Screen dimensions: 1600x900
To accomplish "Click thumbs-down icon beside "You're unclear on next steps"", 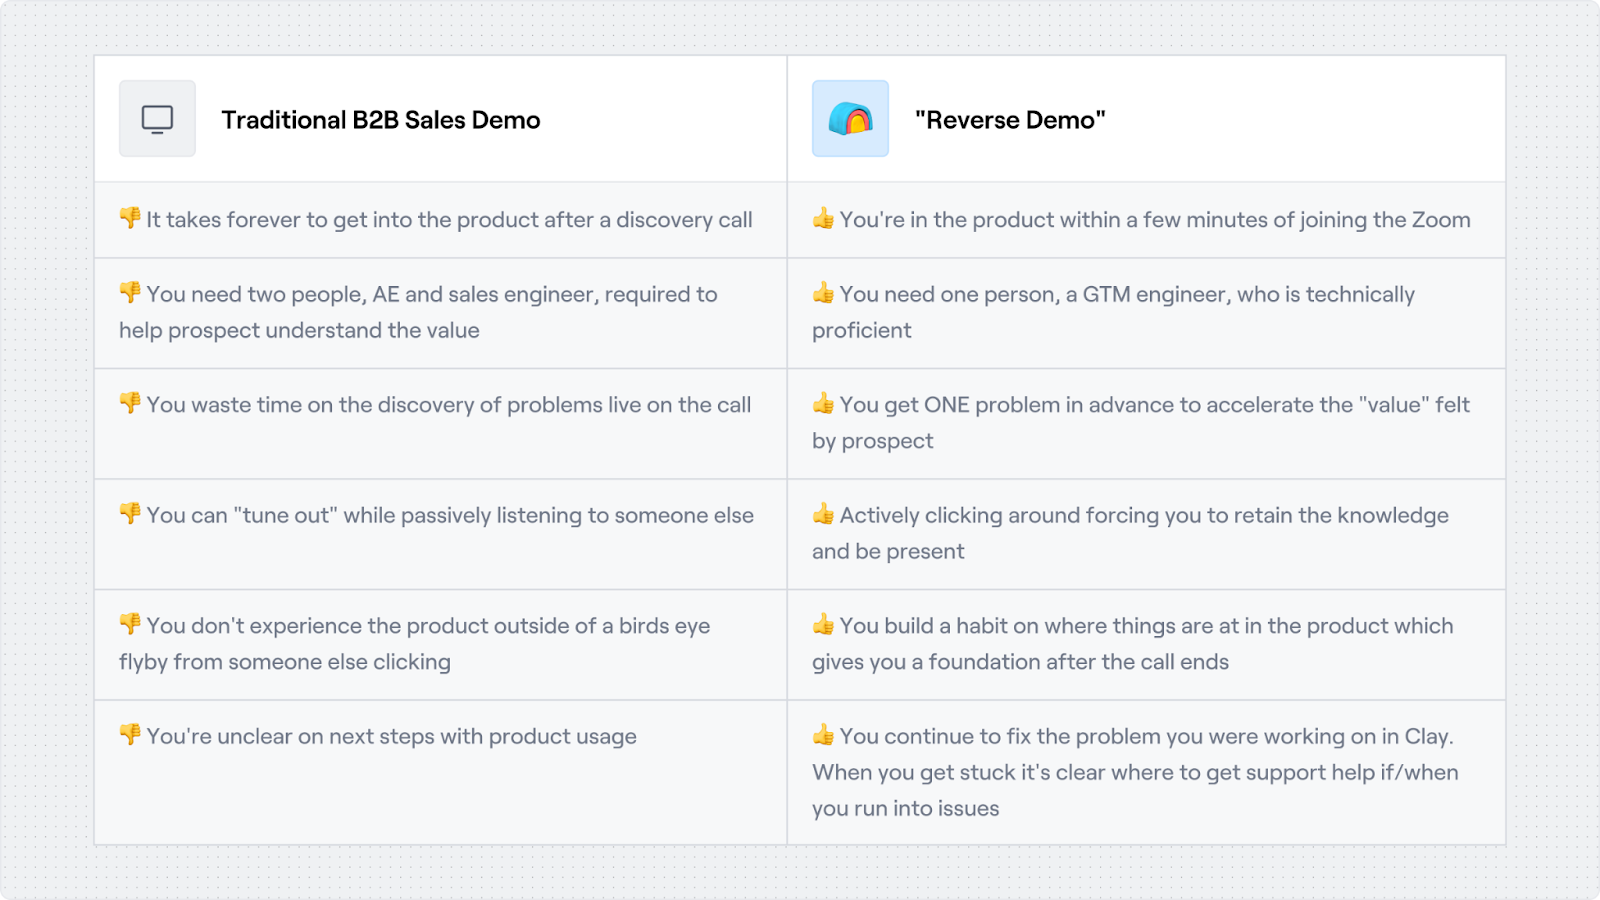I will (x=130, y=735).
